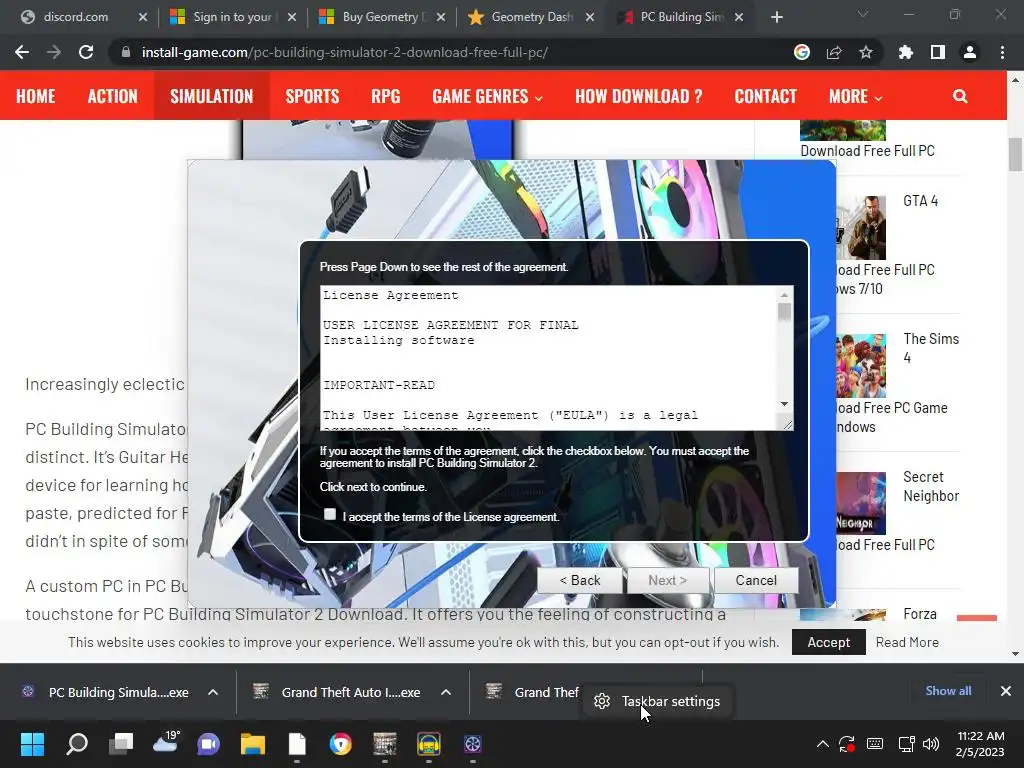Screen dimensions: 1024x768
Task: Go forward in browser history
Action: coord(54,52)
